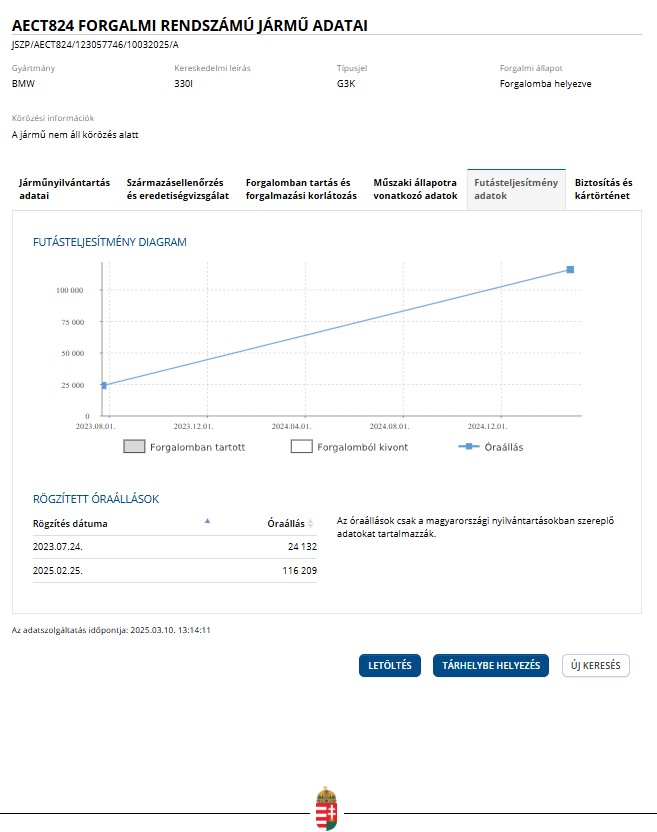Click the 24 132 starting chart data point
The width and height of the screenshot is (657, 832).
point(104,385)
